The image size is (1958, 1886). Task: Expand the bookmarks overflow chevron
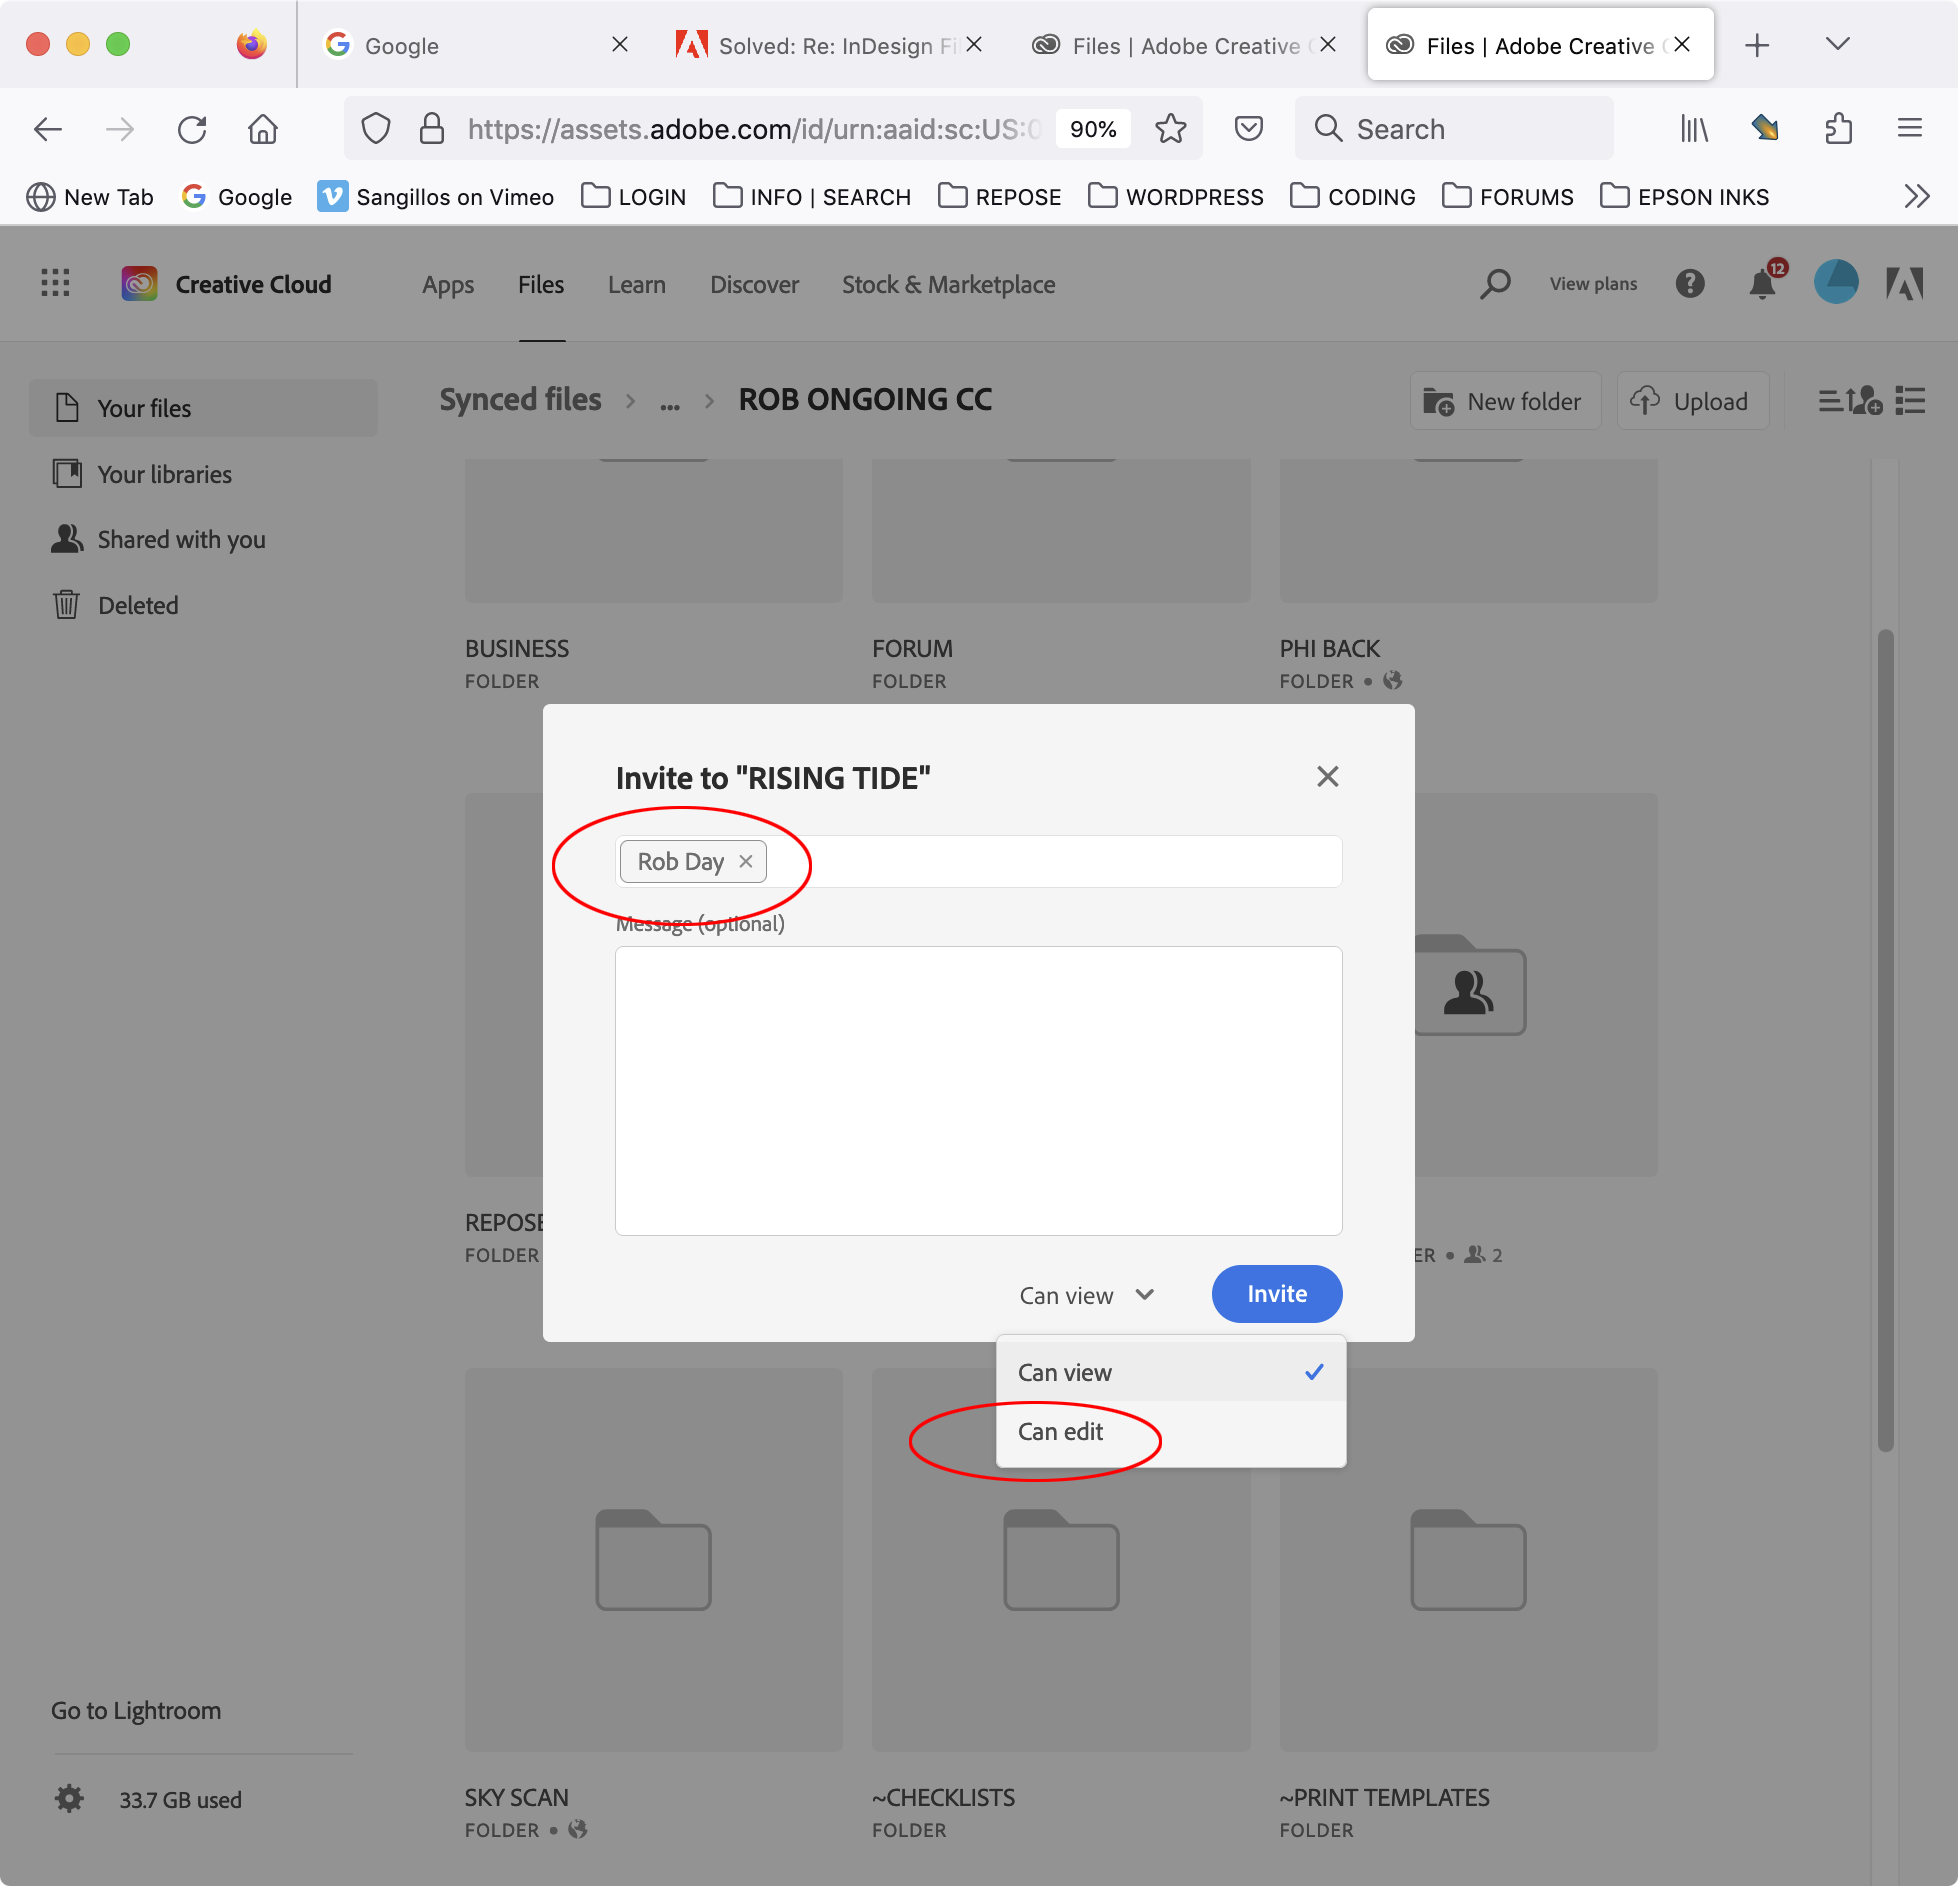[x=1916, y=196]
